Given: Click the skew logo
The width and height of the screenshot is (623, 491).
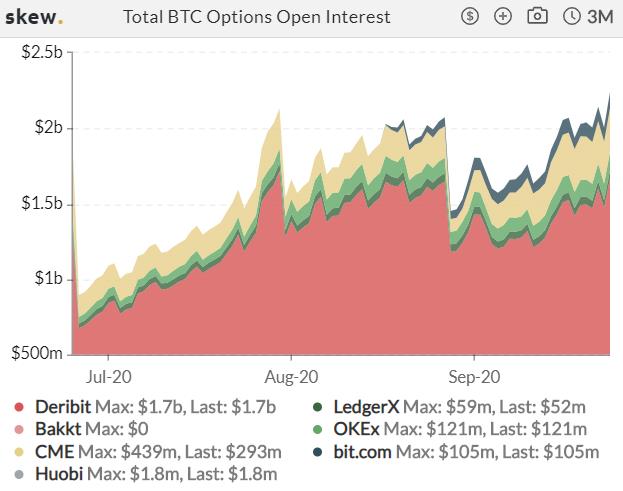Looking at the screenshot, I should 34,17.
